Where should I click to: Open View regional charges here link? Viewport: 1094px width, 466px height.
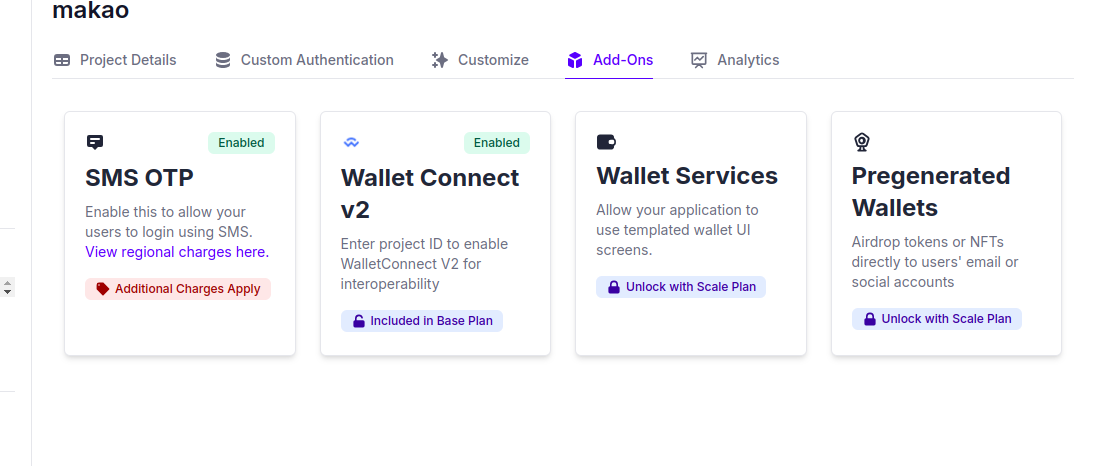pyautogui.click(x=177, y=252)
